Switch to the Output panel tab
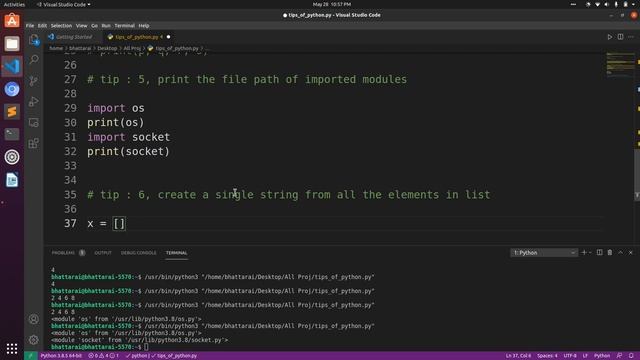This screenshot has width=640, height=360. [103, 253]
